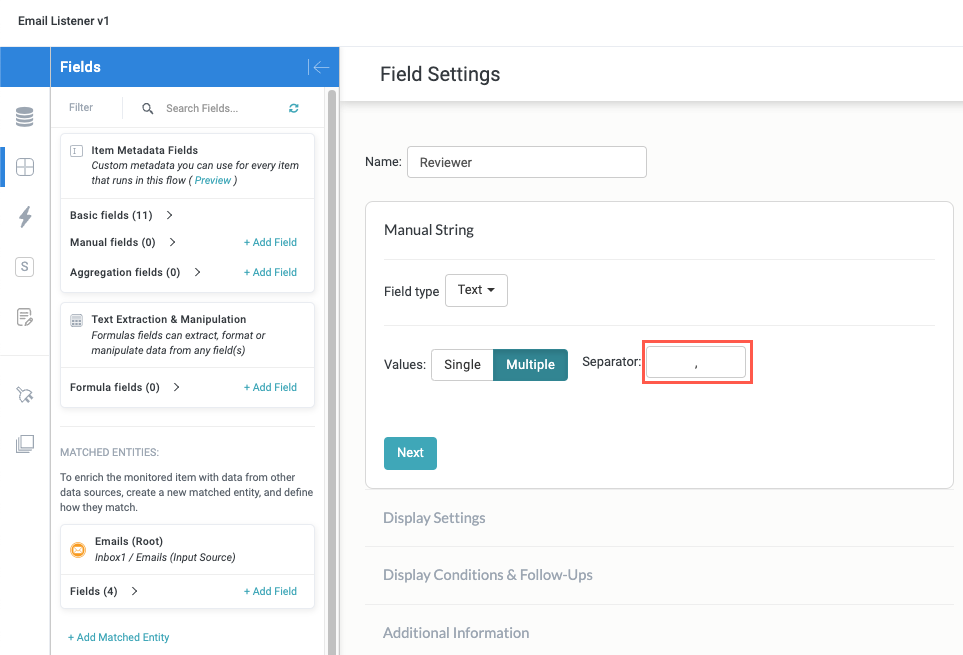Open the stacked pages sidebar icon
The image size is (963, 655).
pyautogui.click(x=25, y=444)
